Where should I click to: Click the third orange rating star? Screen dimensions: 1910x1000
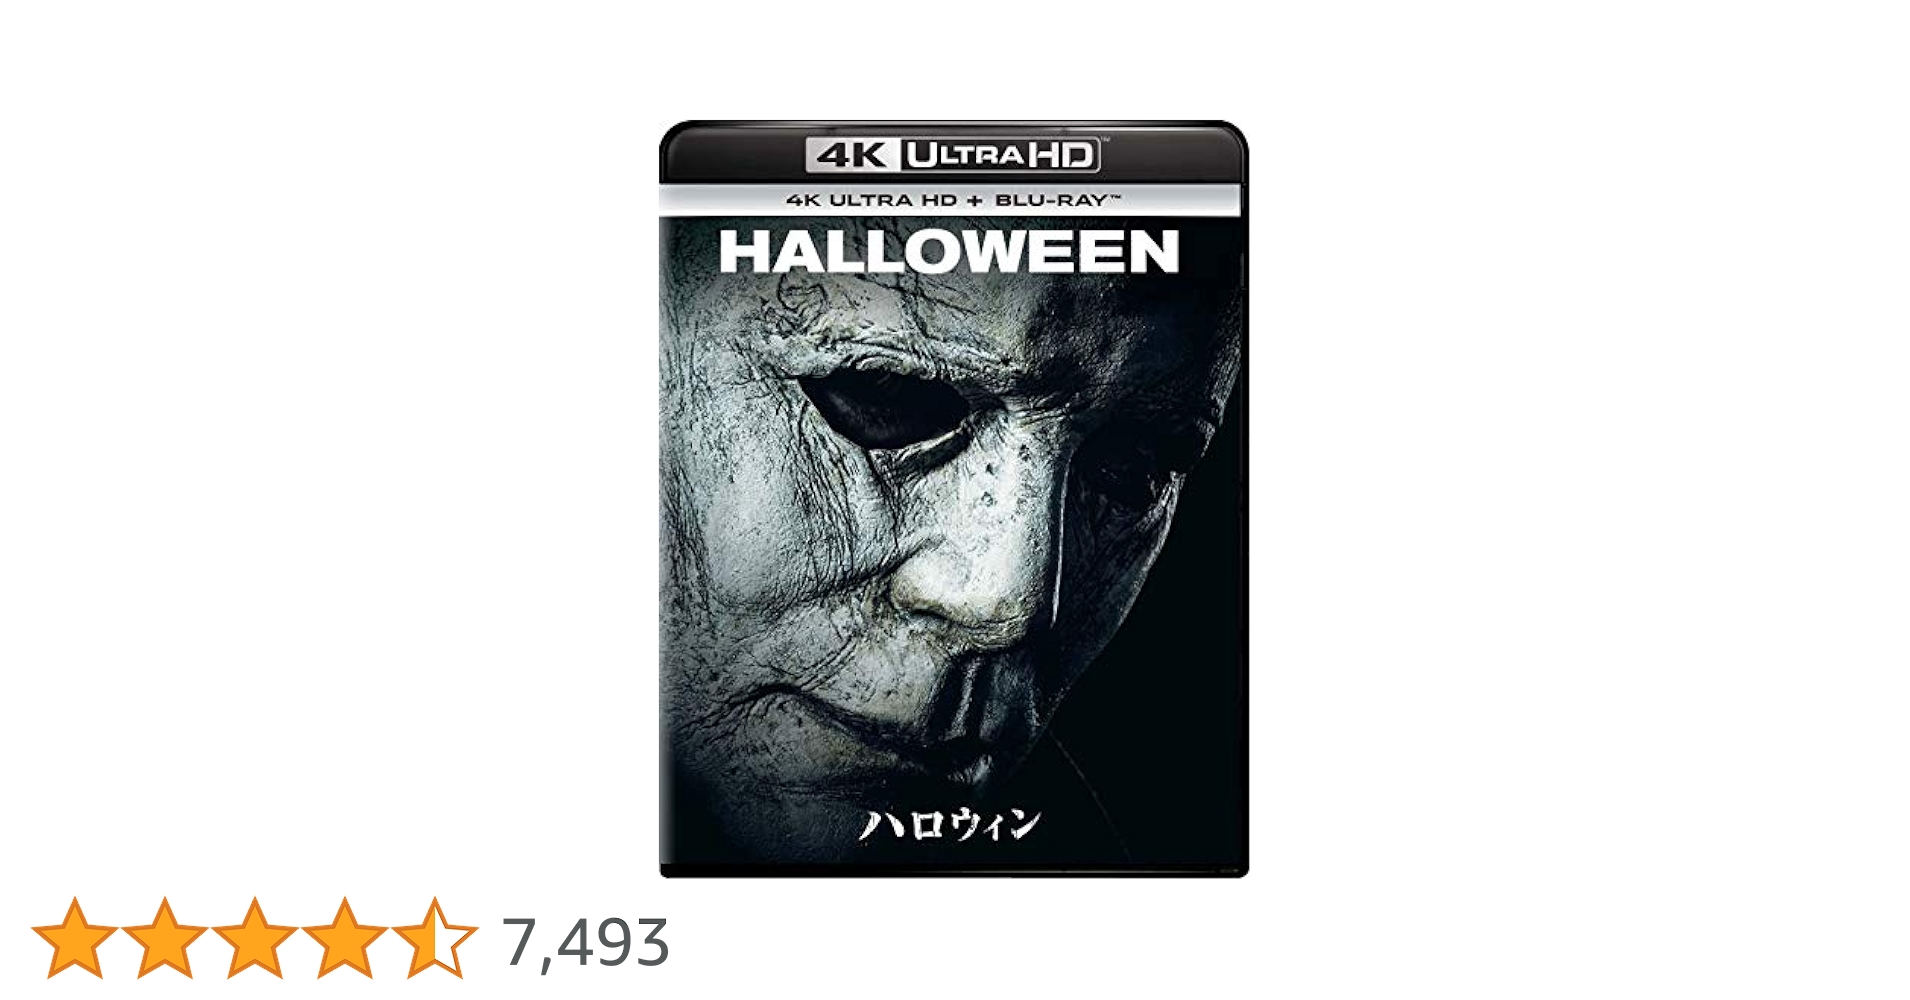pos(255,938)
